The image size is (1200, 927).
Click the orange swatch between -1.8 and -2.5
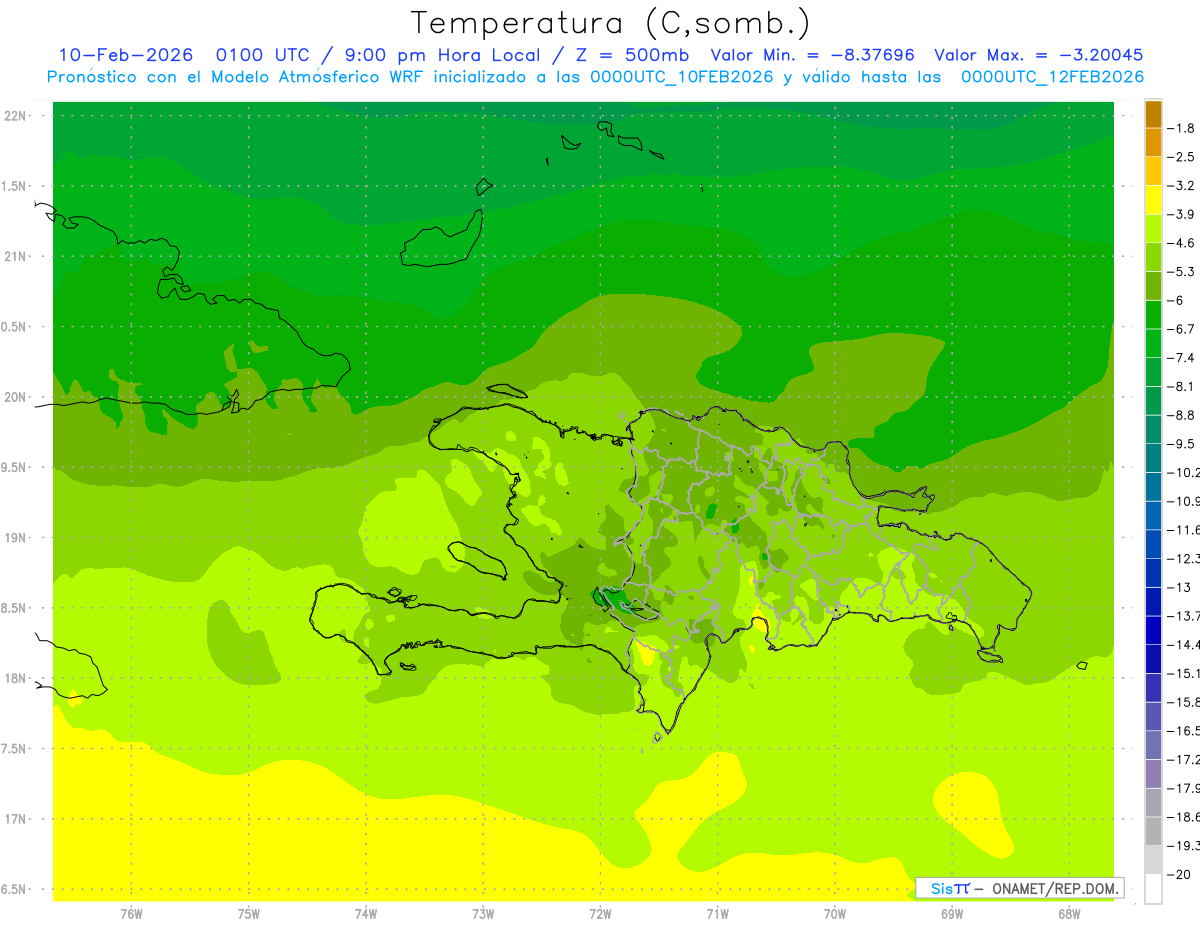1153,142
